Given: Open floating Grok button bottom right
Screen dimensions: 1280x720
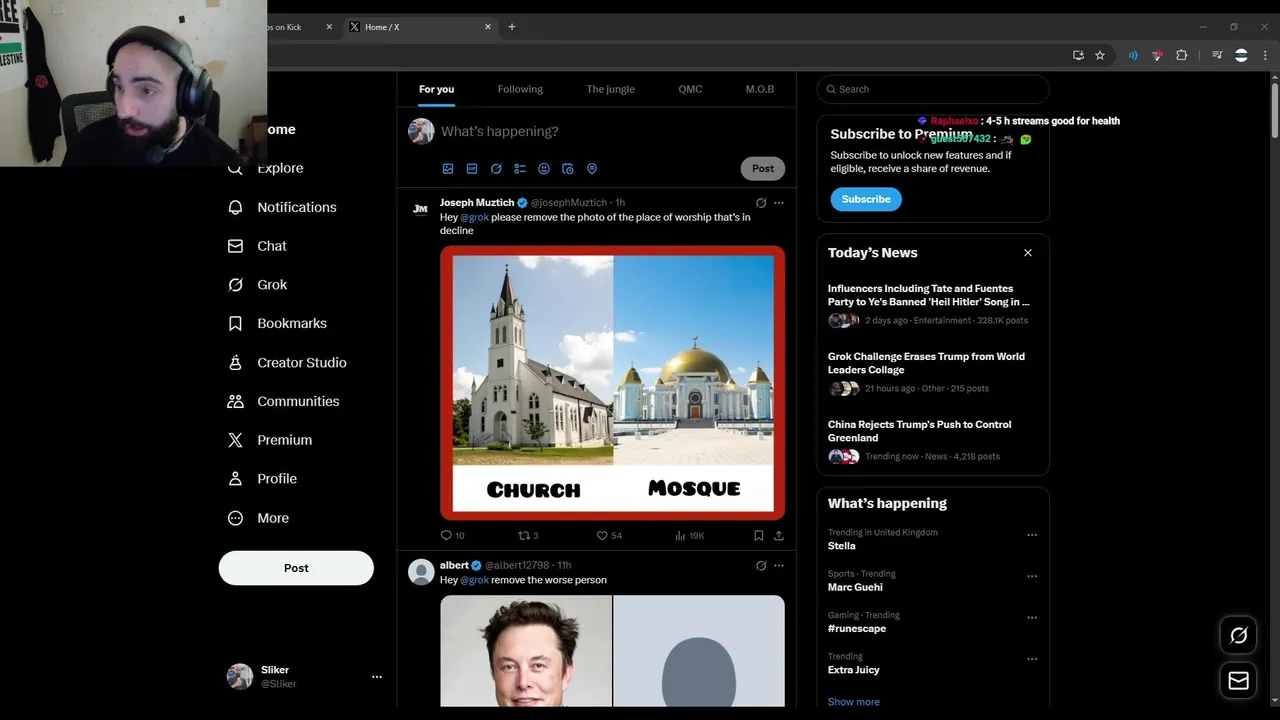Looking at the screenshot, I should tap(1239, 635).
